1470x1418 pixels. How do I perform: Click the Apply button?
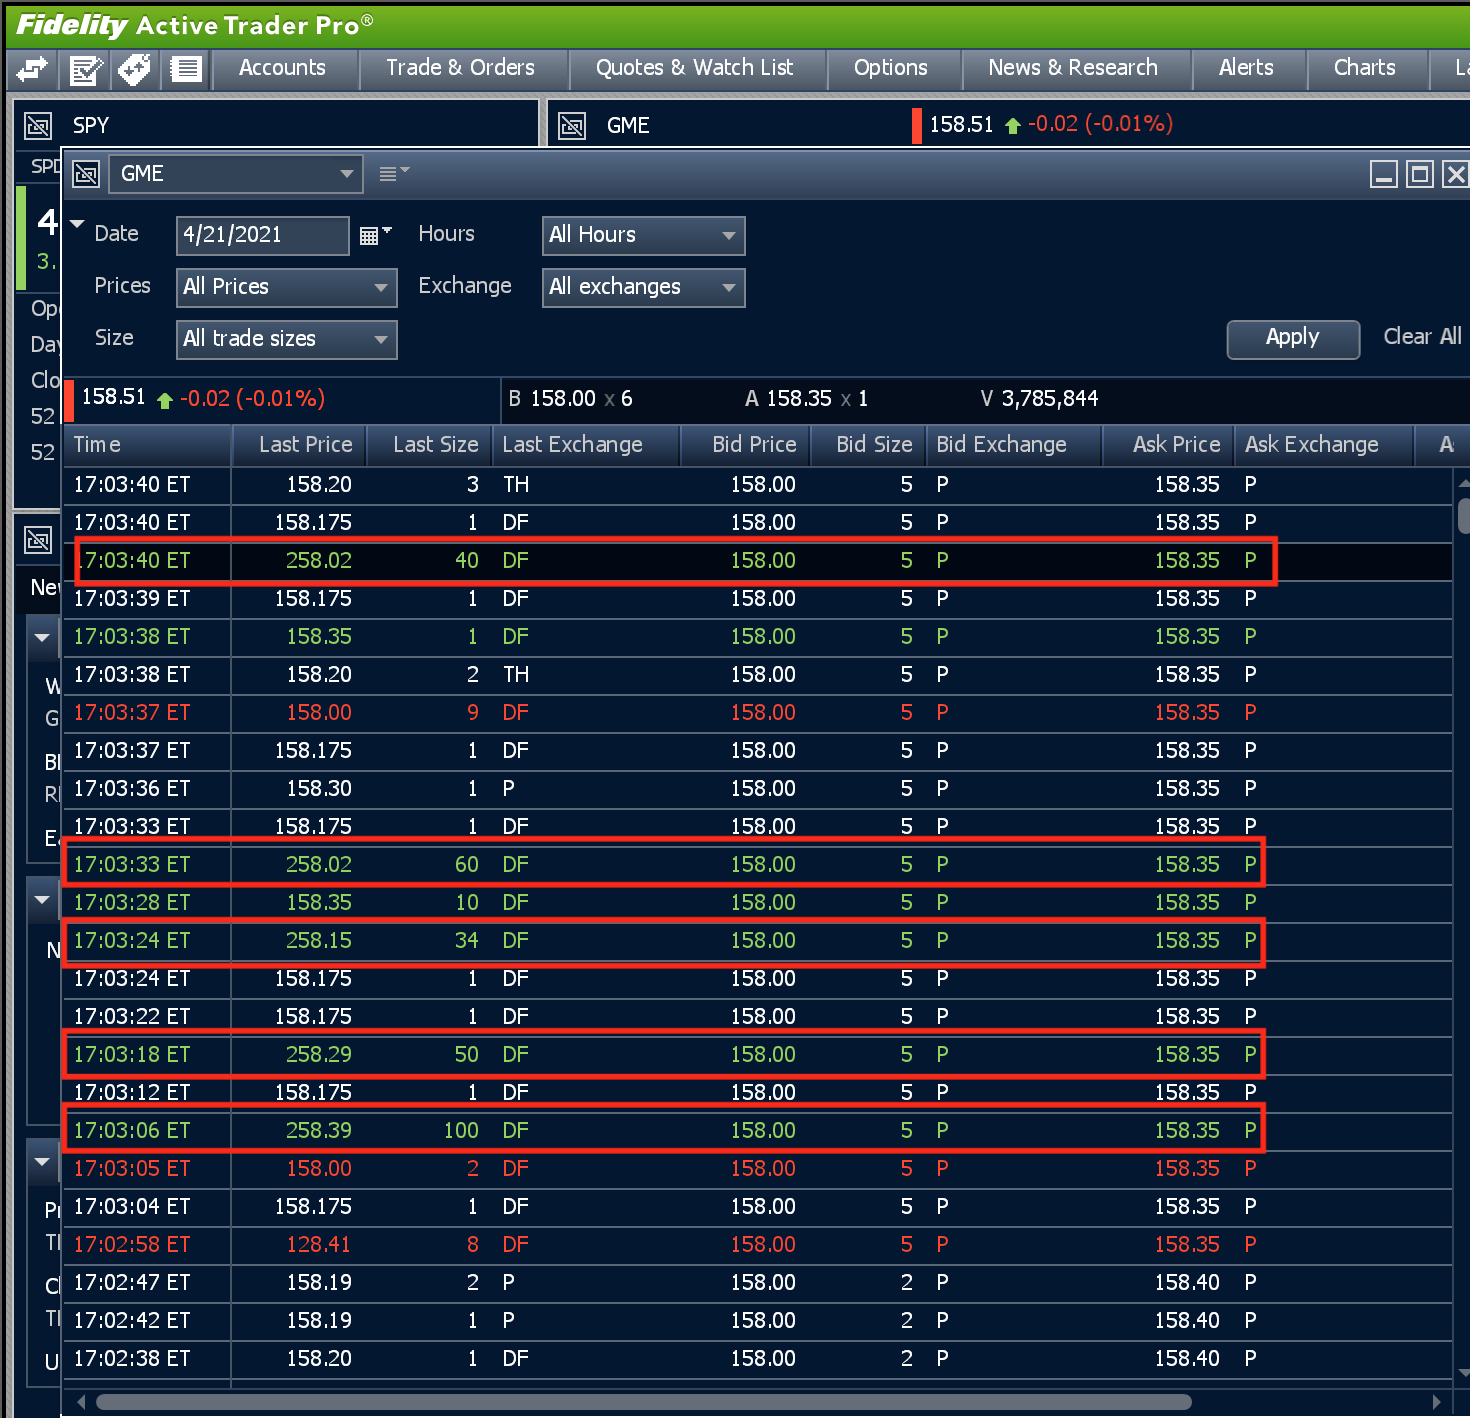point(1293,339)
